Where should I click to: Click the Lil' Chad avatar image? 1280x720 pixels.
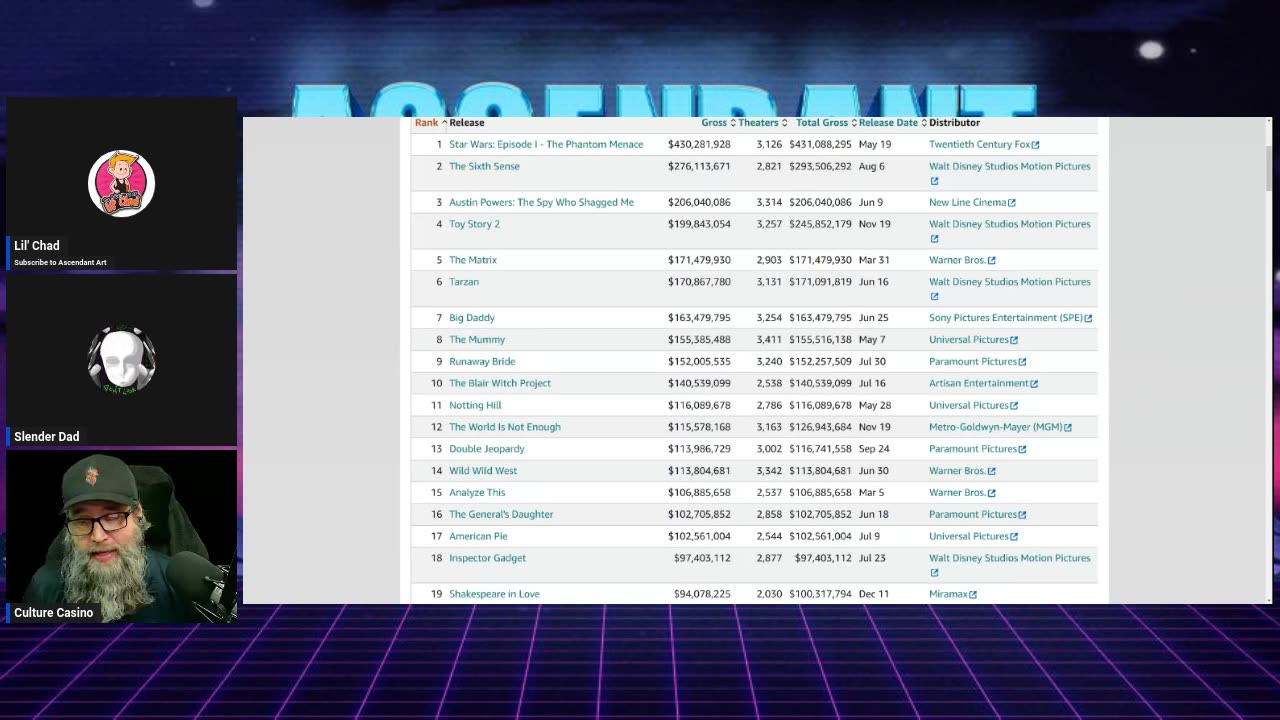point(121,183)
